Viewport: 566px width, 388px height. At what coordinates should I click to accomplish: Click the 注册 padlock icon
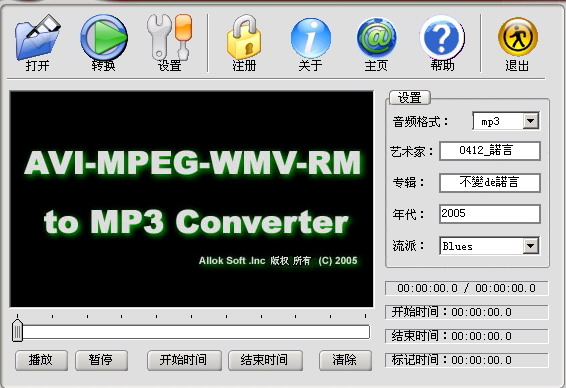[x=244, y=38]
